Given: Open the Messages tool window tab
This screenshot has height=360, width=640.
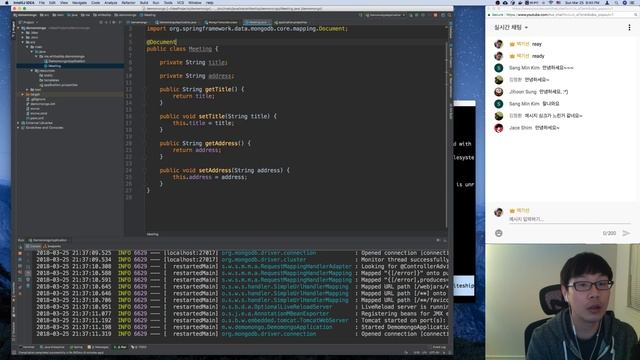Looking at the screenshot, I should click(98, 347).
